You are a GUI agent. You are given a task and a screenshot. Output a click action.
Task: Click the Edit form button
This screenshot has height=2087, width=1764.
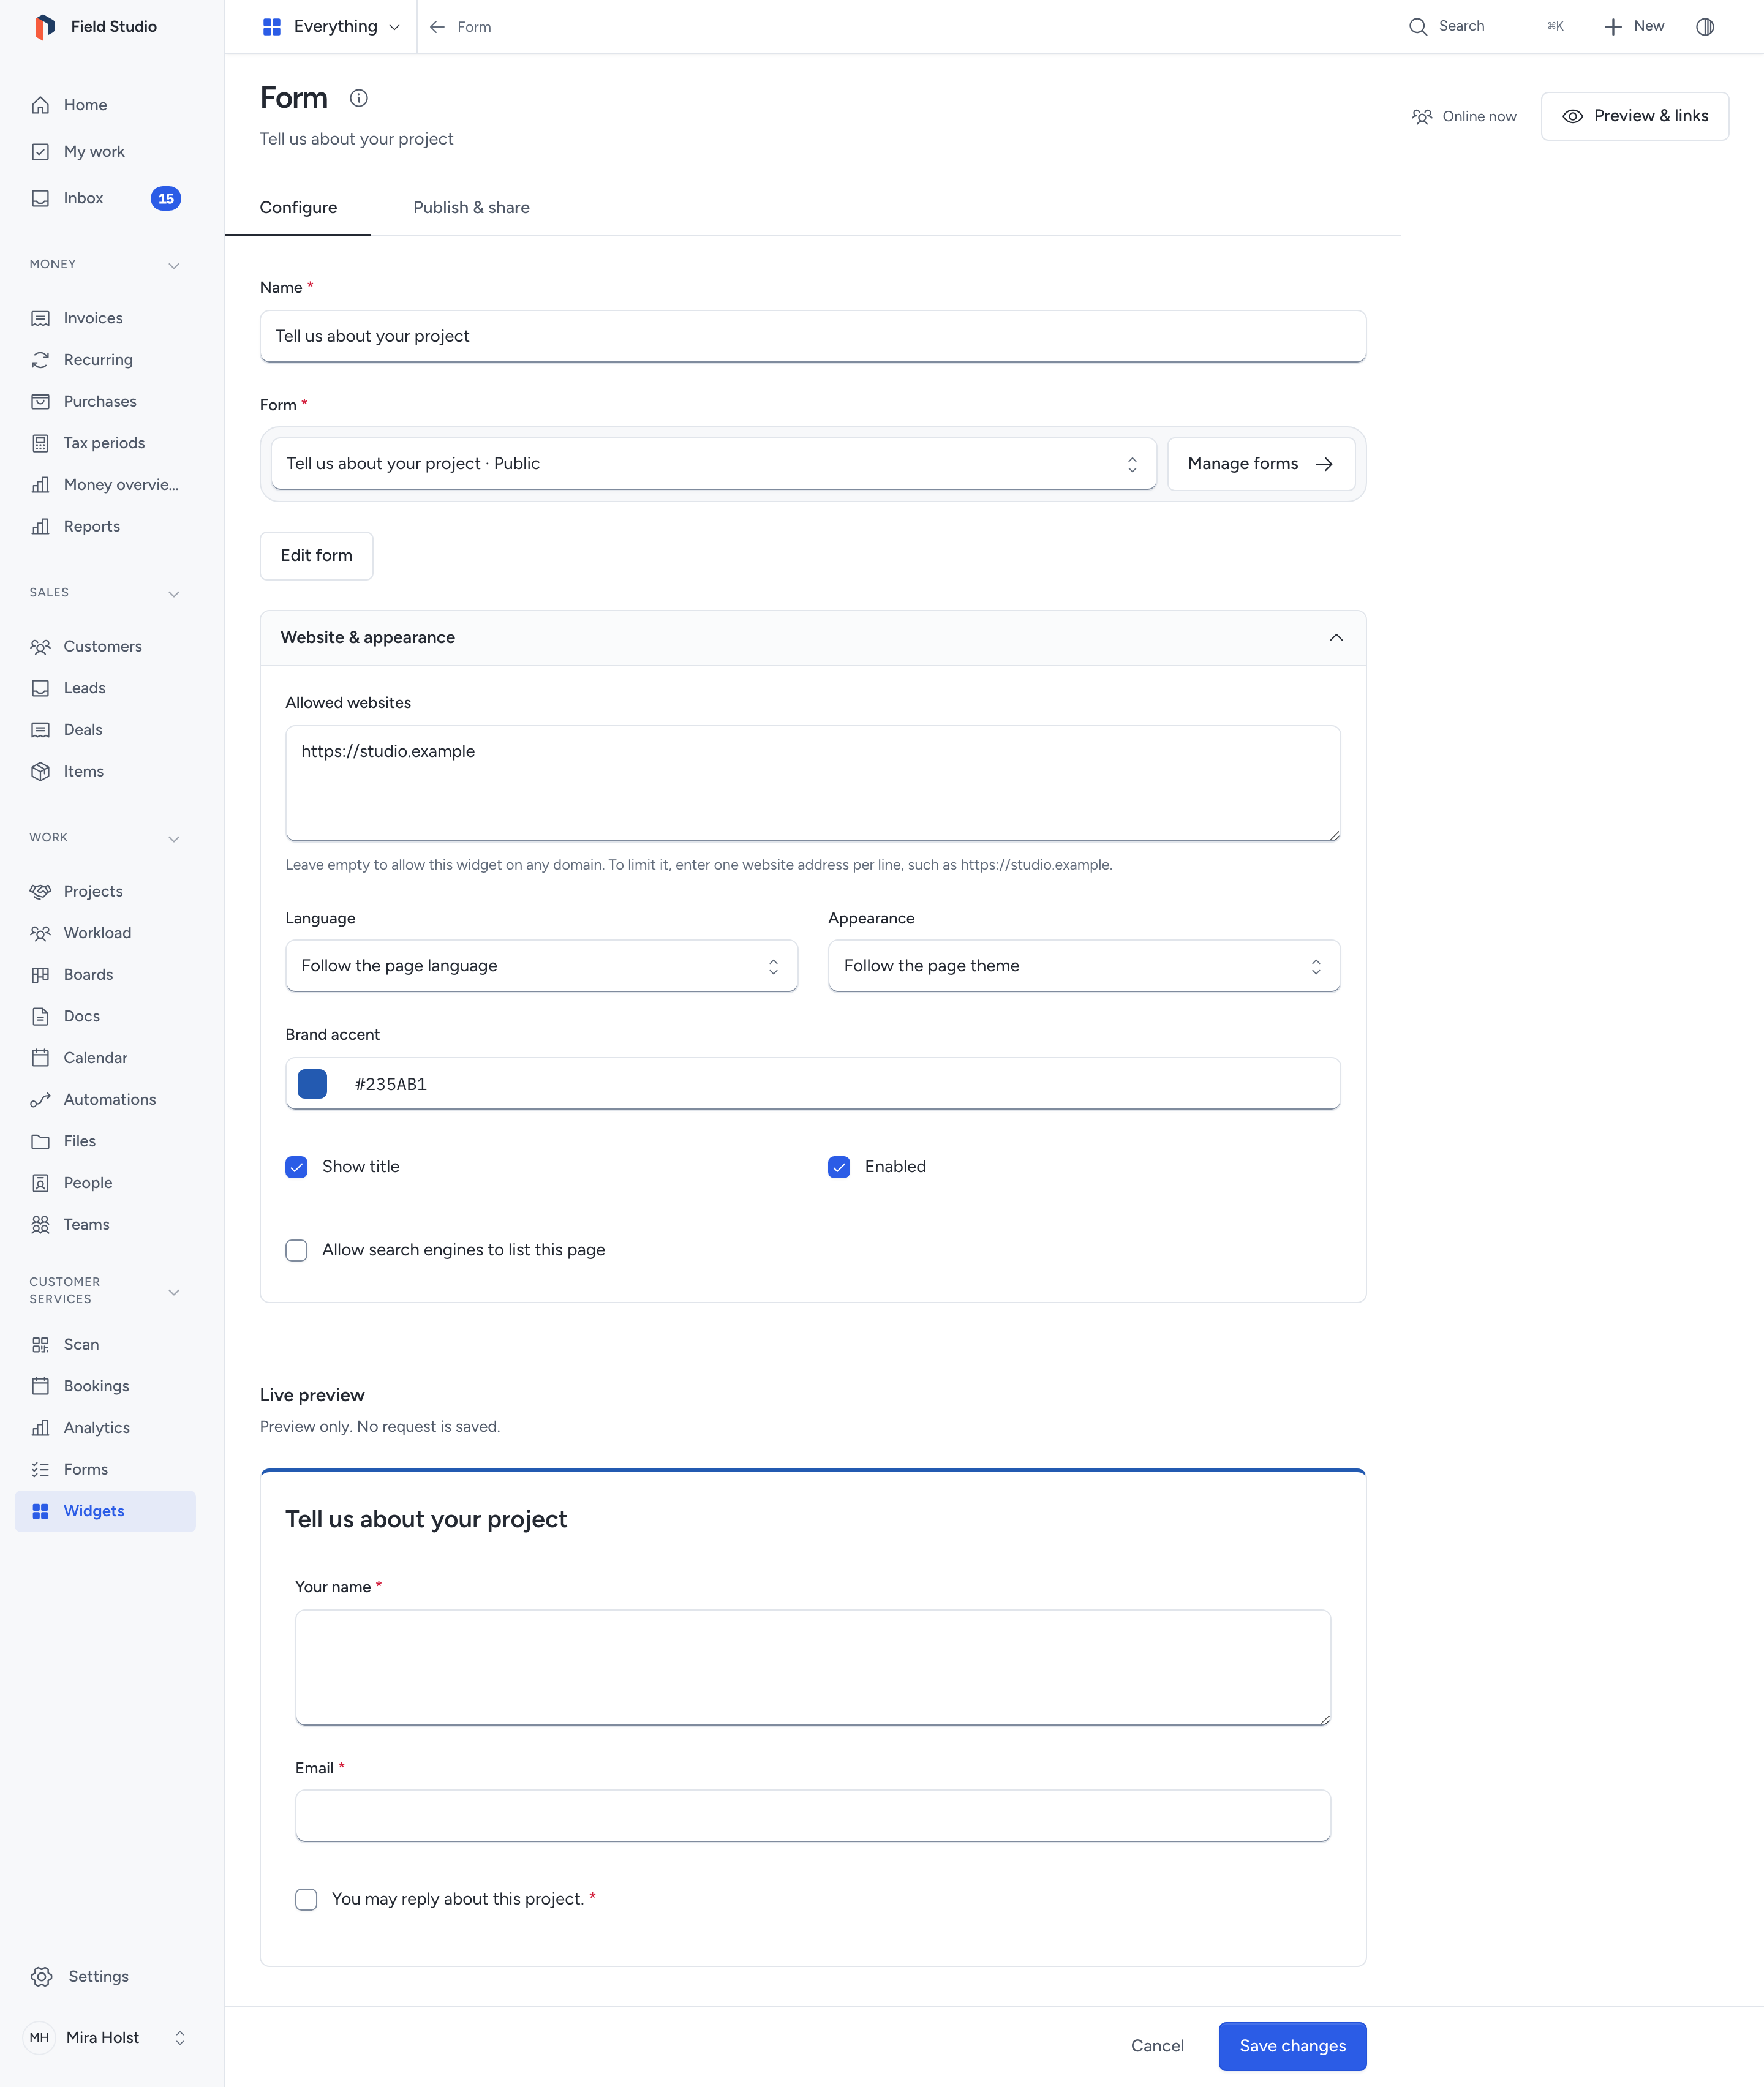click(316, 556)
